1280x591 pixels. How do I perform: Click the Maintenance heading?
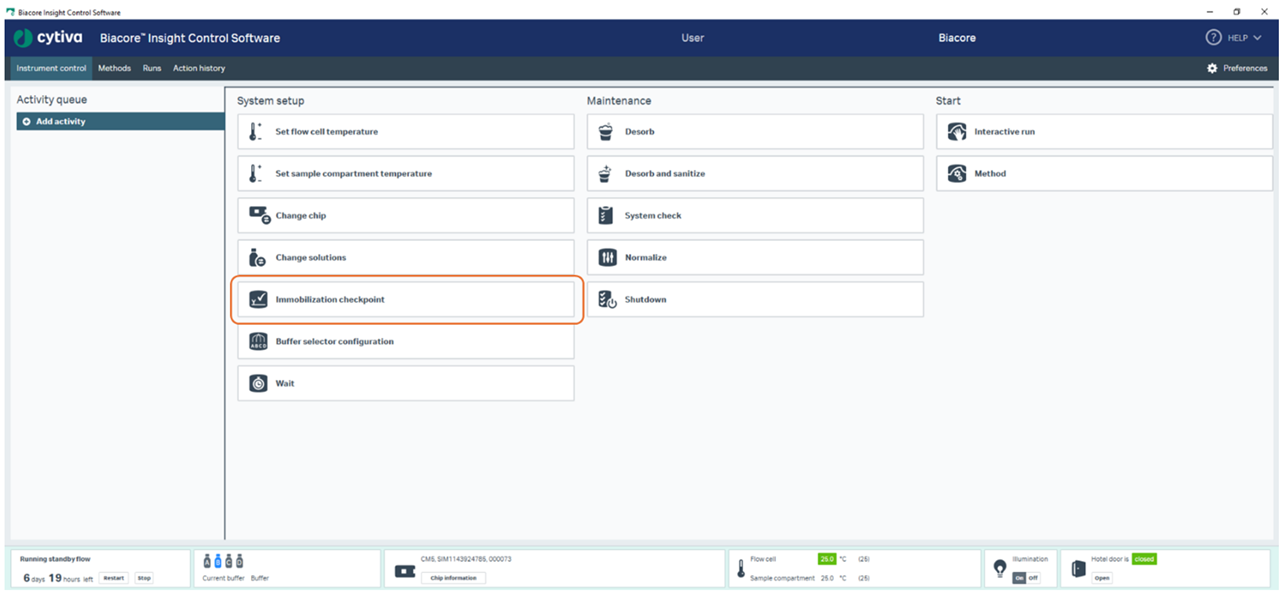coord(619,101)
